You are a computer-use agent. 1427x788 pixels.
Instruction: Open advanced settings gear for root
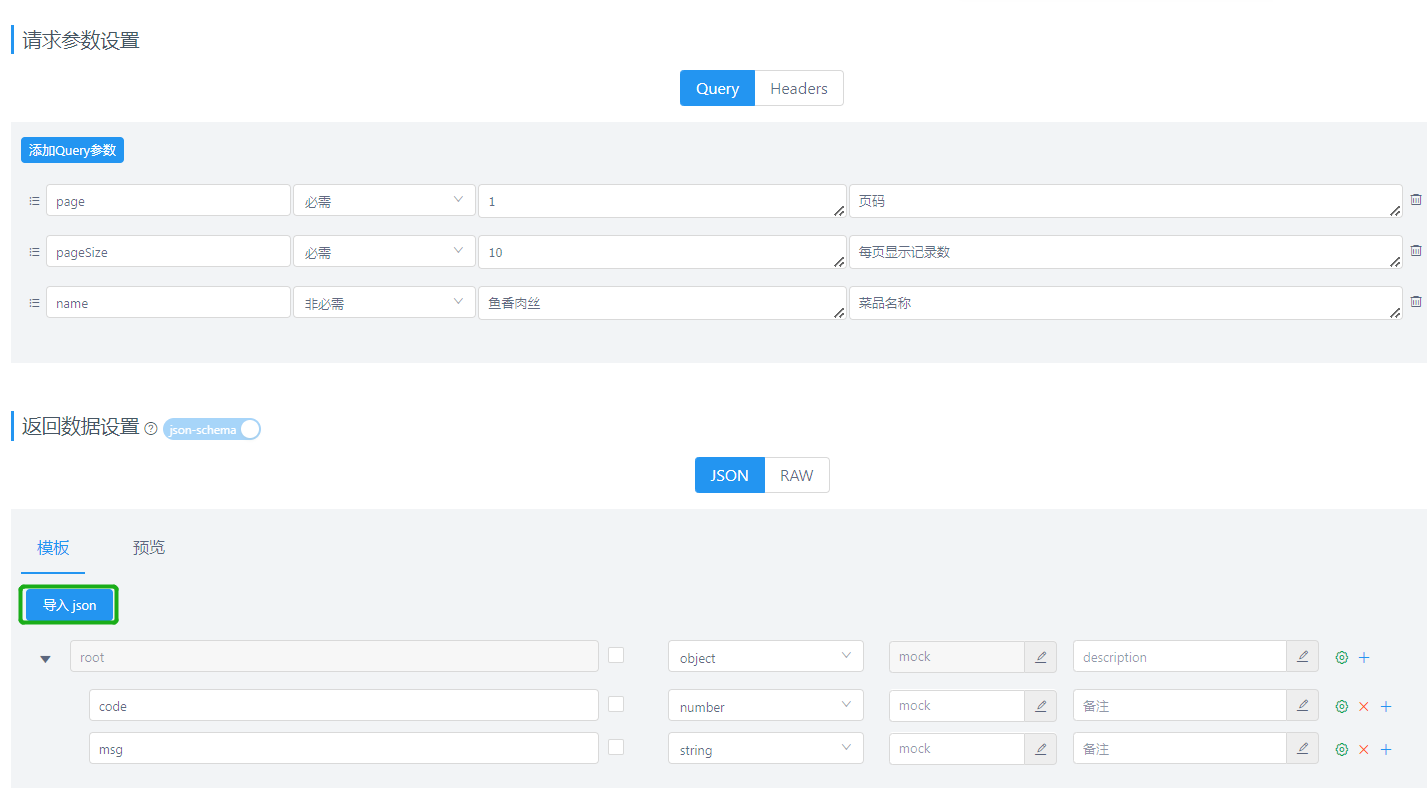[x=1342, y=658]
